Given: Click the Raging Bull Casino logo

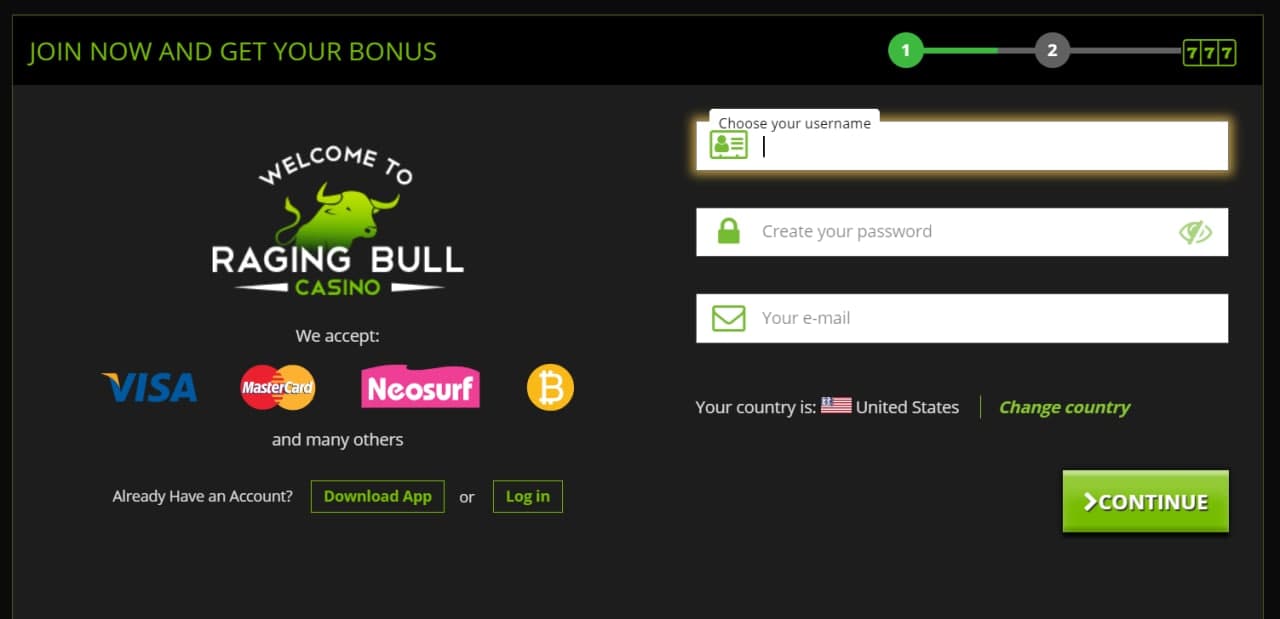Looking at the screenshot, I should point(337,222).
